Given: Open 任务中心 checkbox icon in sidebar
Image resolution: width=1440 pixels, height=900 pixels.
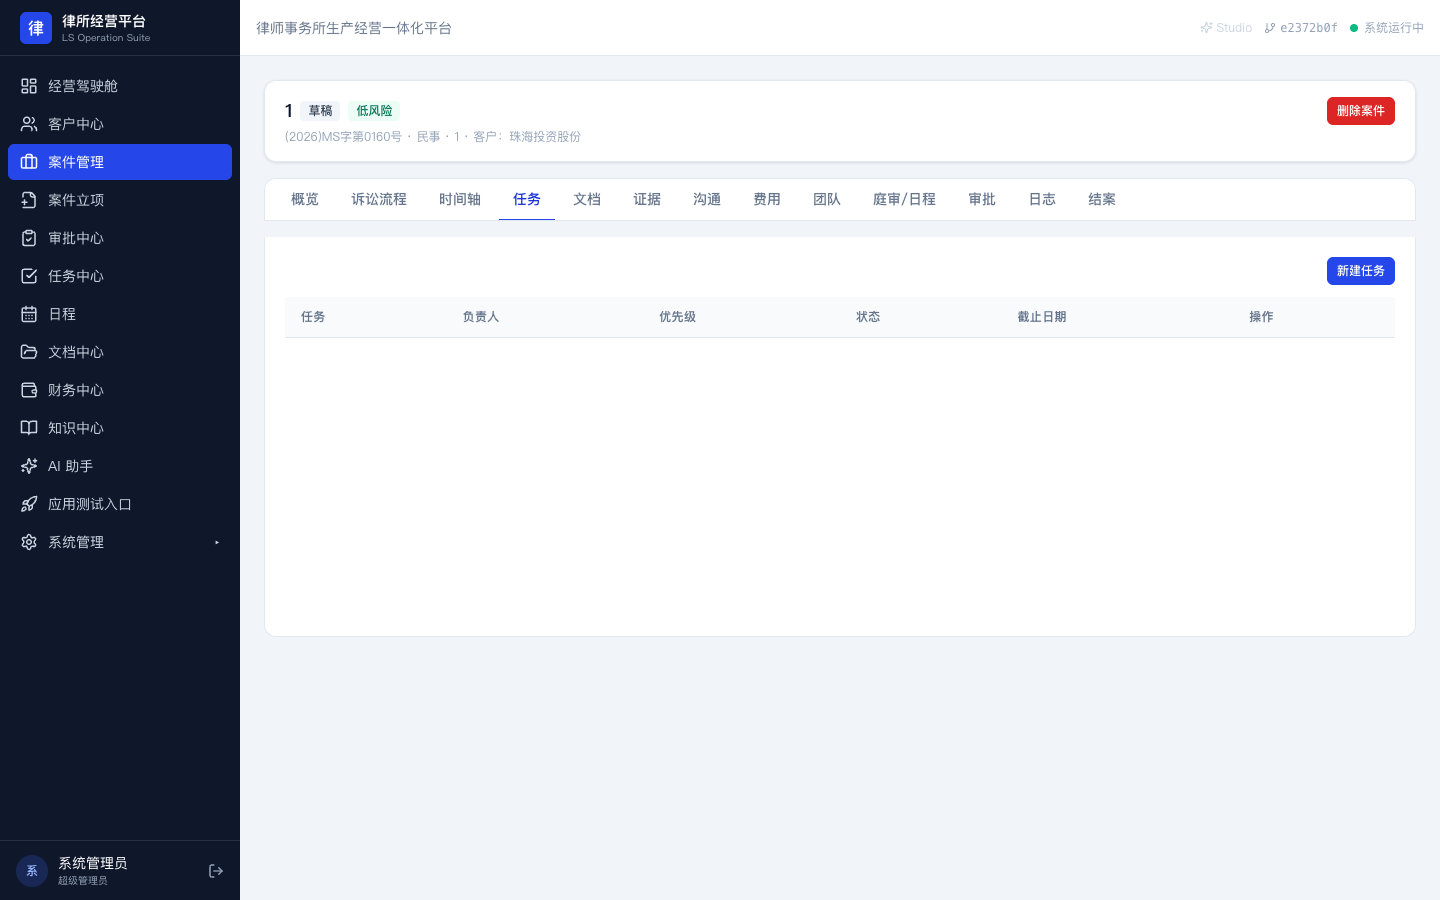Looking at the screenshot, I should pos(29,276).
